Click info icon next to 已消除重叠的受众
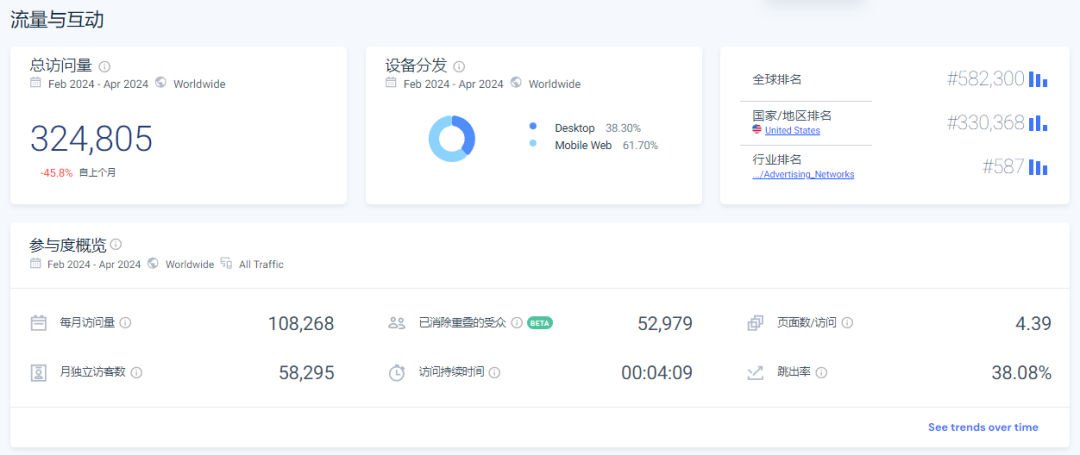1080x455 pixels. [x=517, y=323]
